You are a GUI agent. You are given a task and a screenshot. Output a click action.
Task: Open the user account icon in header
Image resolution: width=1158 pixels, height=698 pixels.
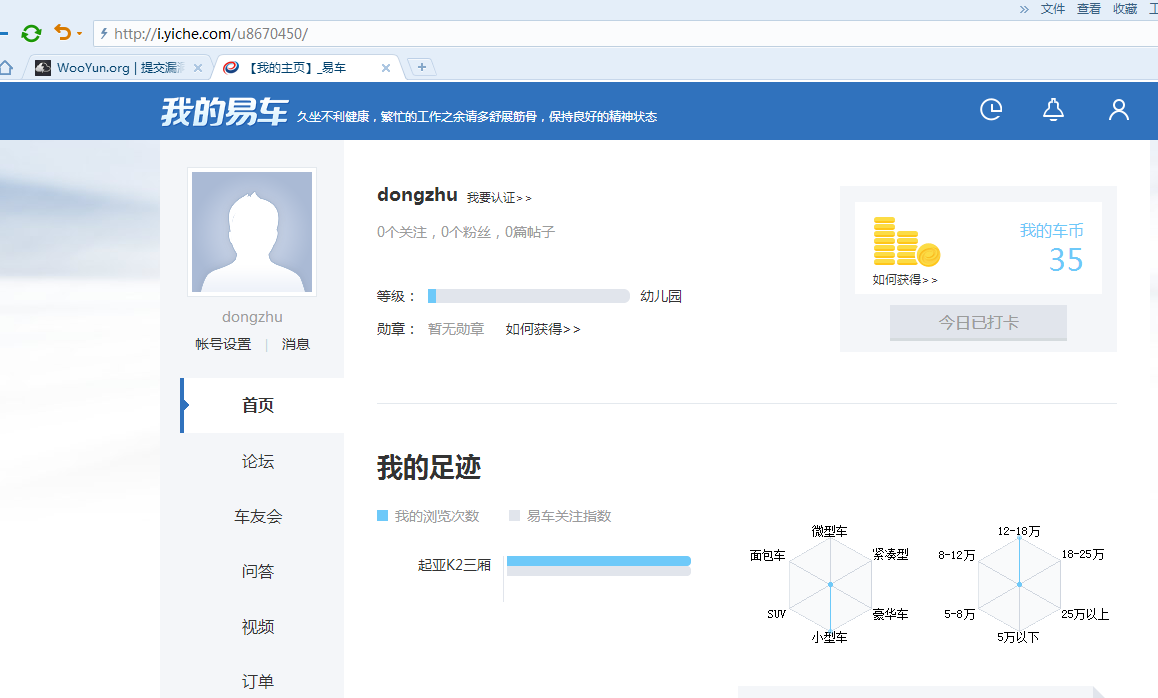click(1119, 109)
